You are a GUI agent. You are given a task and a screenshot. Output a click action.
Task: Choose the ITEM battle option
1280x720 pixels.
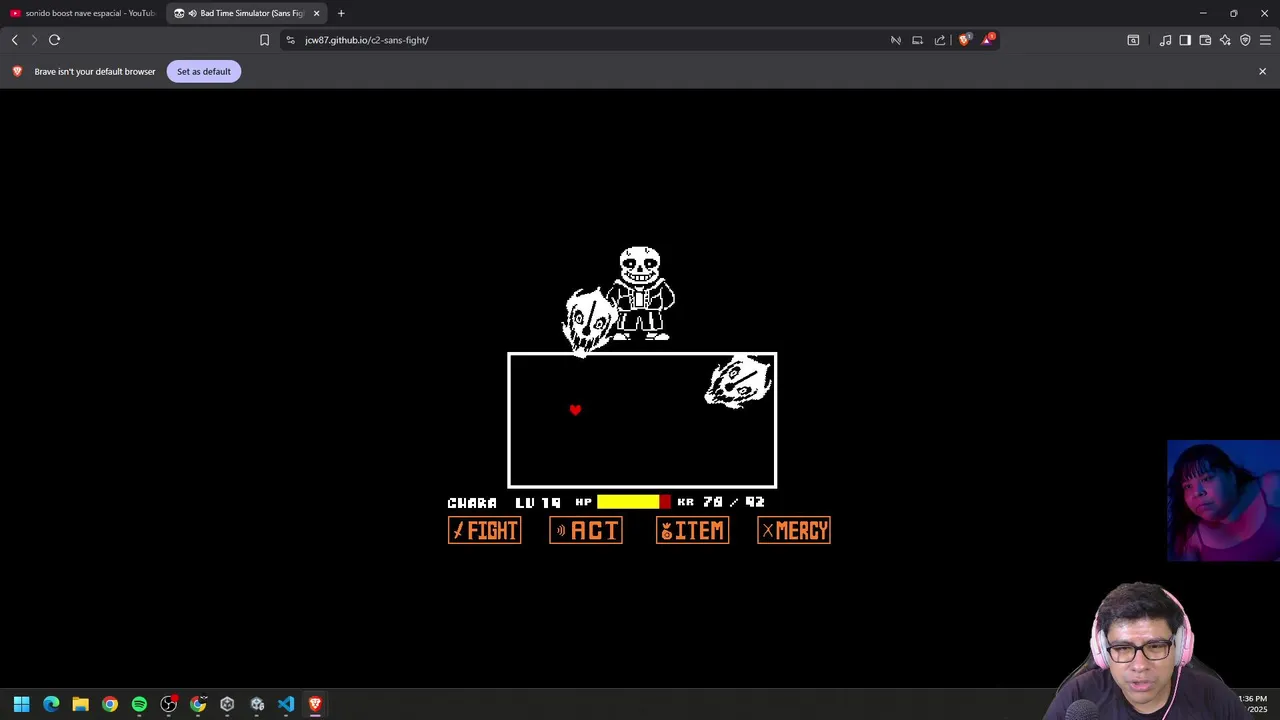(x=692, y=531)
